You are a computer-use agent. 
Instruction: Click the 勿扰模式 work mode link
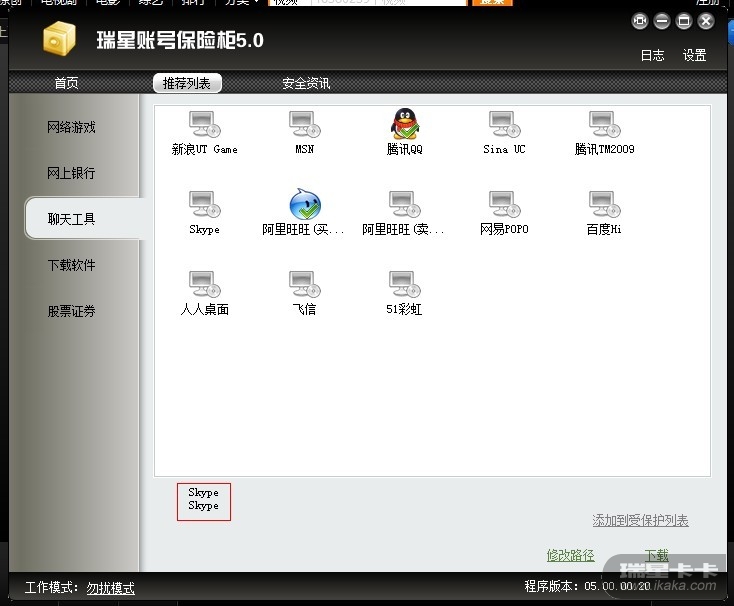pos(110,588)
